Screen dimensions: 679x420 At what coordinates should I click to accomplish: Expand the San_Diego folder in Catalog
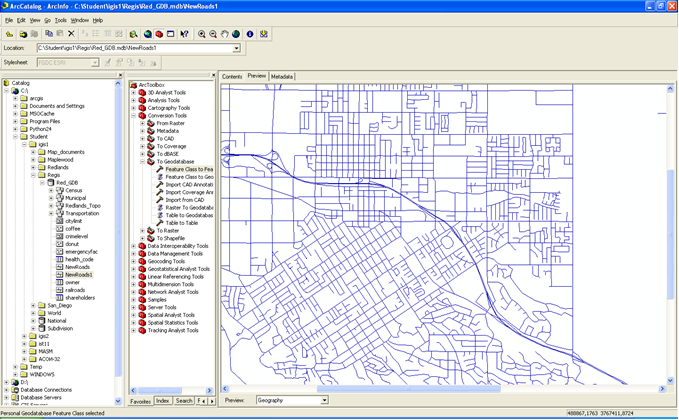pyautogui.click(x=33, y=306)
